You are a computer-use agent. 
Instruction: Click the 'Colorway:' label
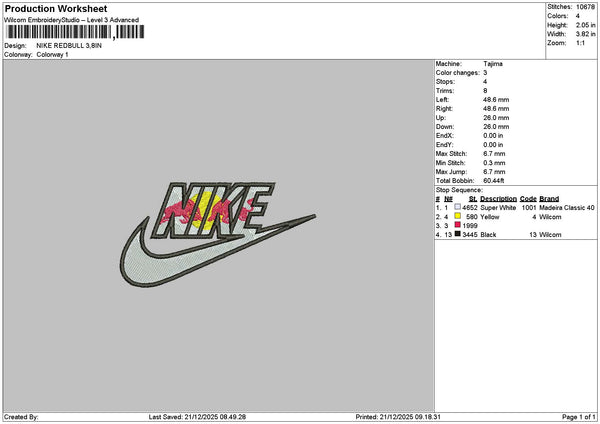[18, 55]
